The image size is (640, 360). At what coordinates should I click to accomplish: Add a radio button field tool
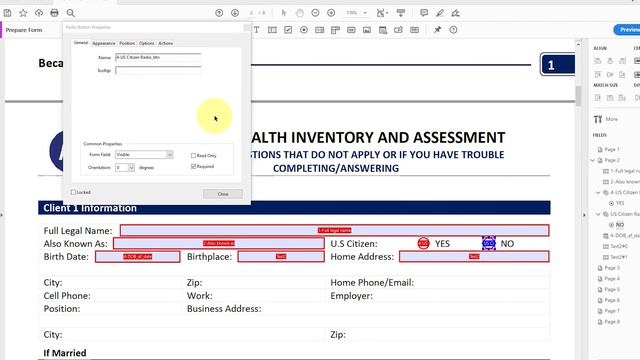(x=304, y=30)
